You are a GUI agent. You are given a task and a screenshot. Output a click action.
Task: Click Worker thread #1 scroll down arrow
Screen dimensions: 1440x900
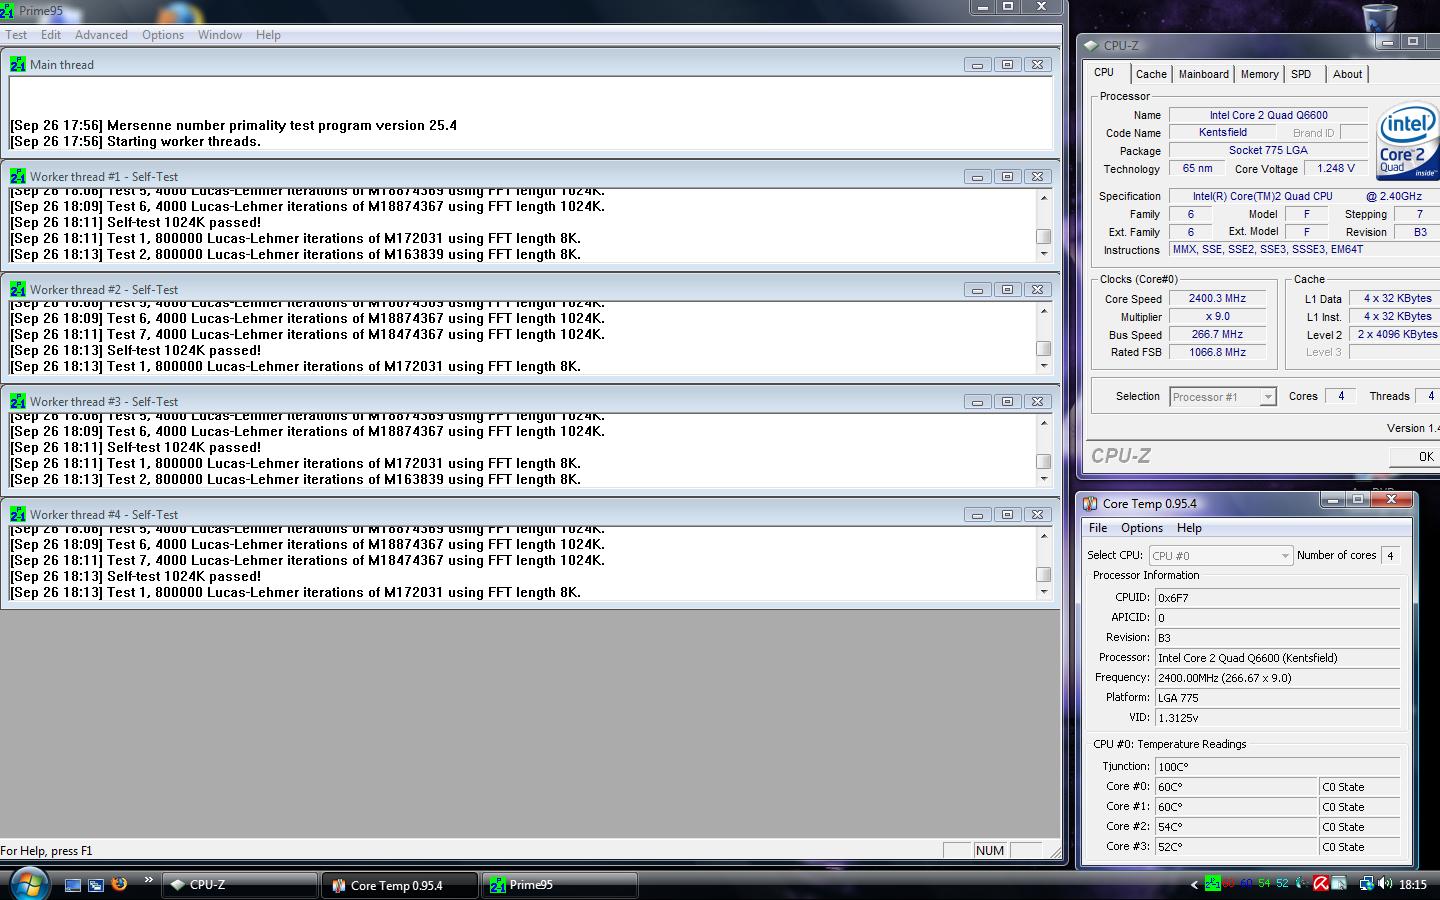coord(1043,254)
